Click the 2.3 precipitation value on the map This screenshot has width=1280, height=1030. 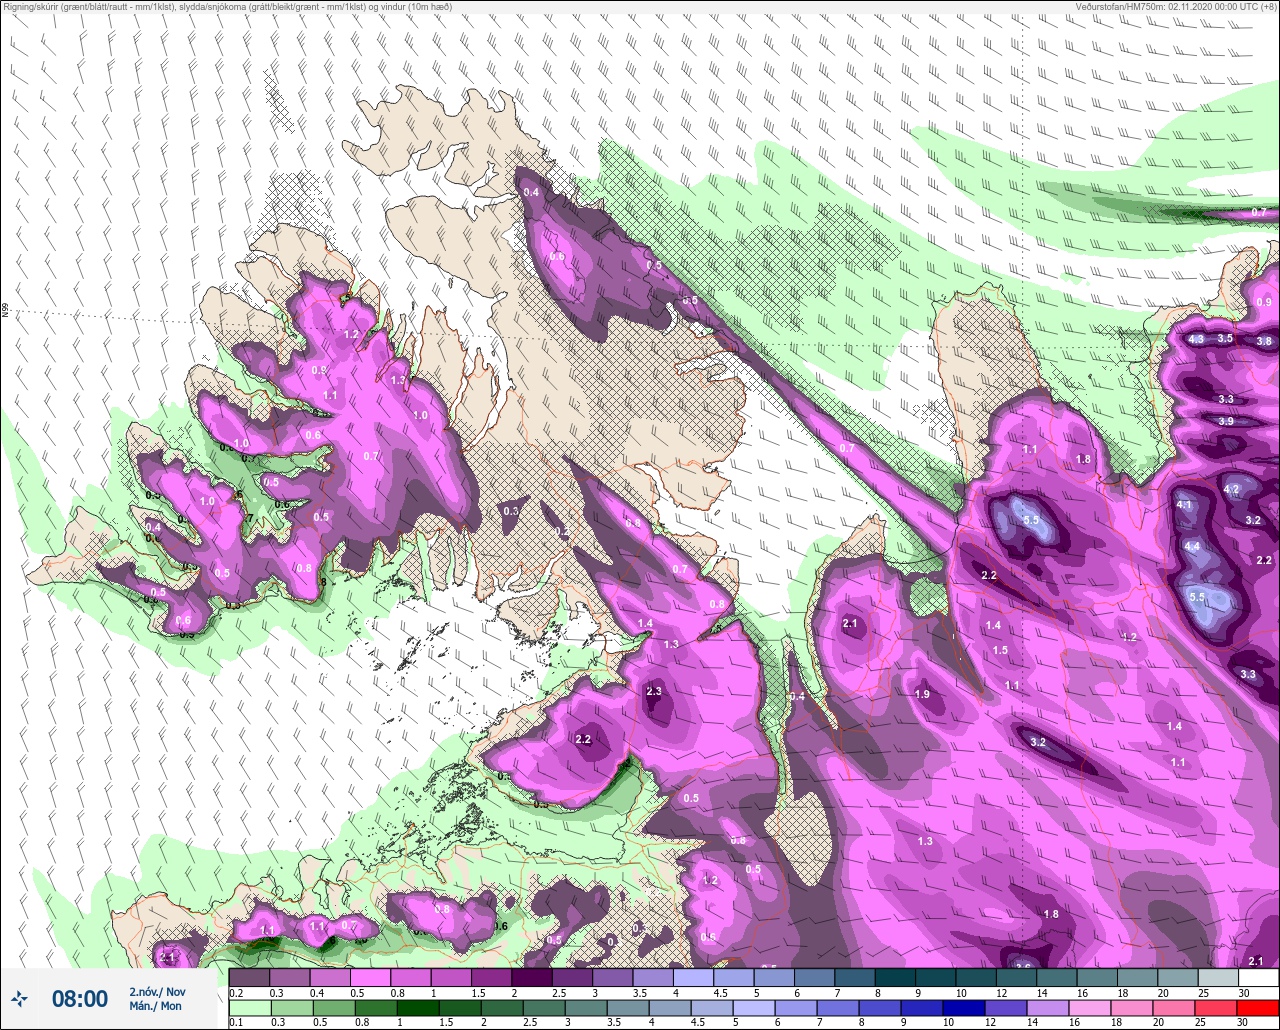pos(654,691)
